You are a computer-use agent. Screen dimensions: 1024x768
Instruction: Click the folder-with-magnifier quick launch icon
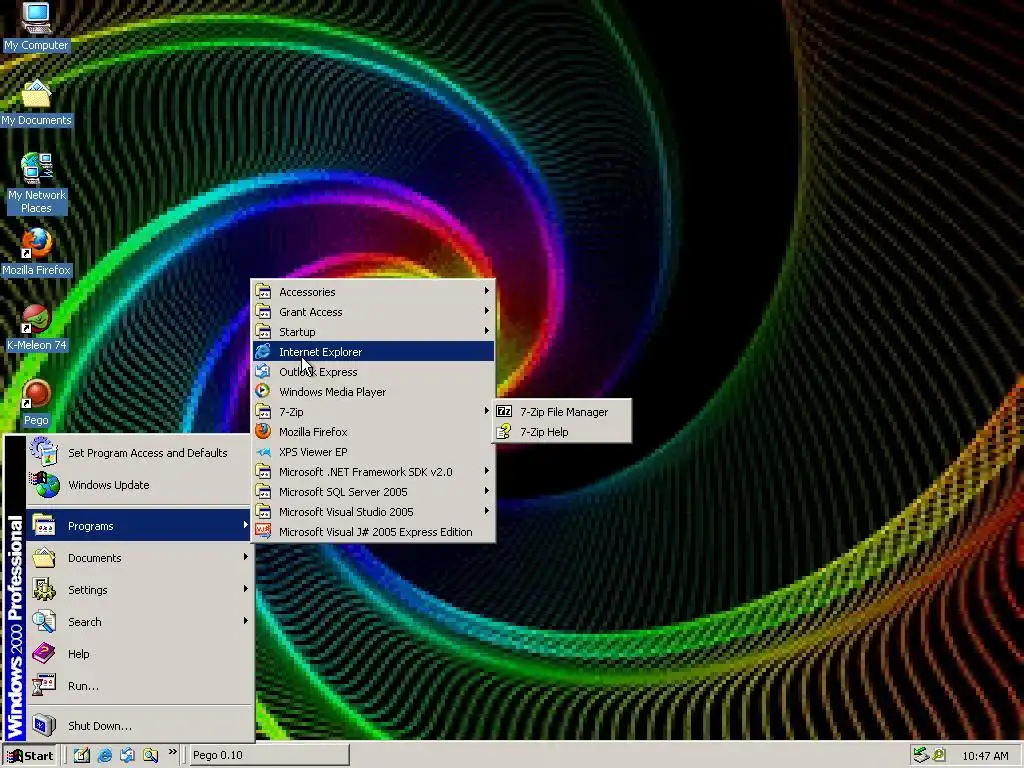point(150,755)
